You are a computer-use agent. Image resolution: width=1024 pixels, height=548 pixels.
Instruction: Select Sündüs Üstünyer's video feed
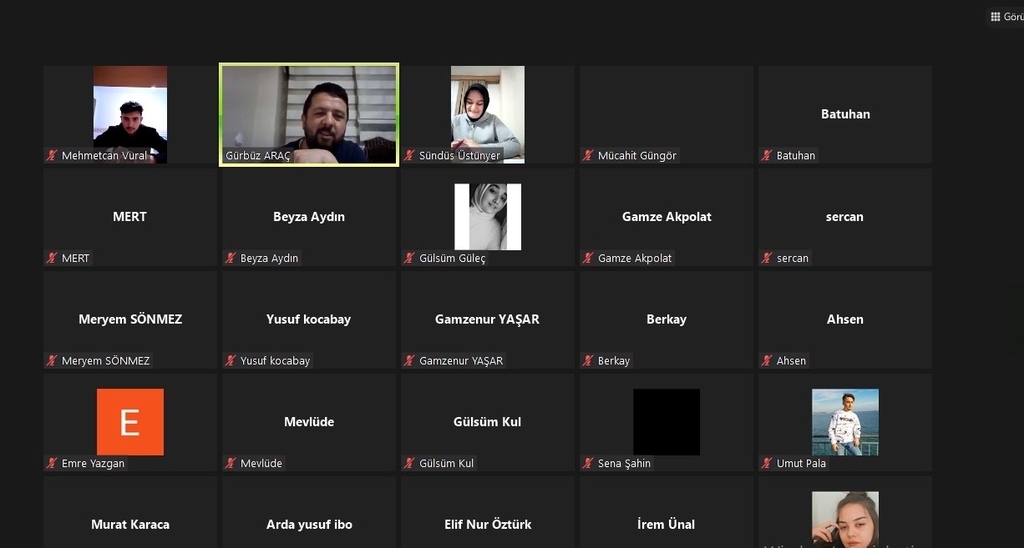click(488, 112)
